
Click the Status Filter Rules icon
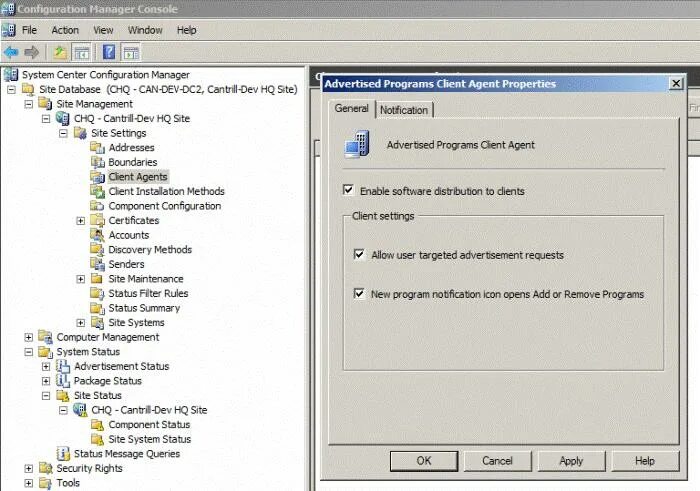tap(97, 293)
